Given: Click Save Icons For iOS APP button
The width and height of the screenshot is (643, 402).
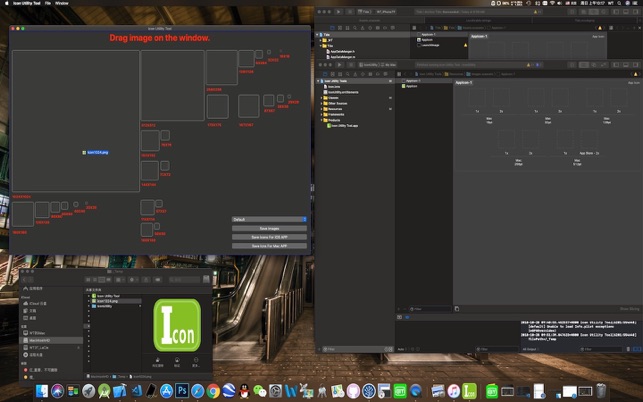Looking at the screenshot, I should 268,236.
